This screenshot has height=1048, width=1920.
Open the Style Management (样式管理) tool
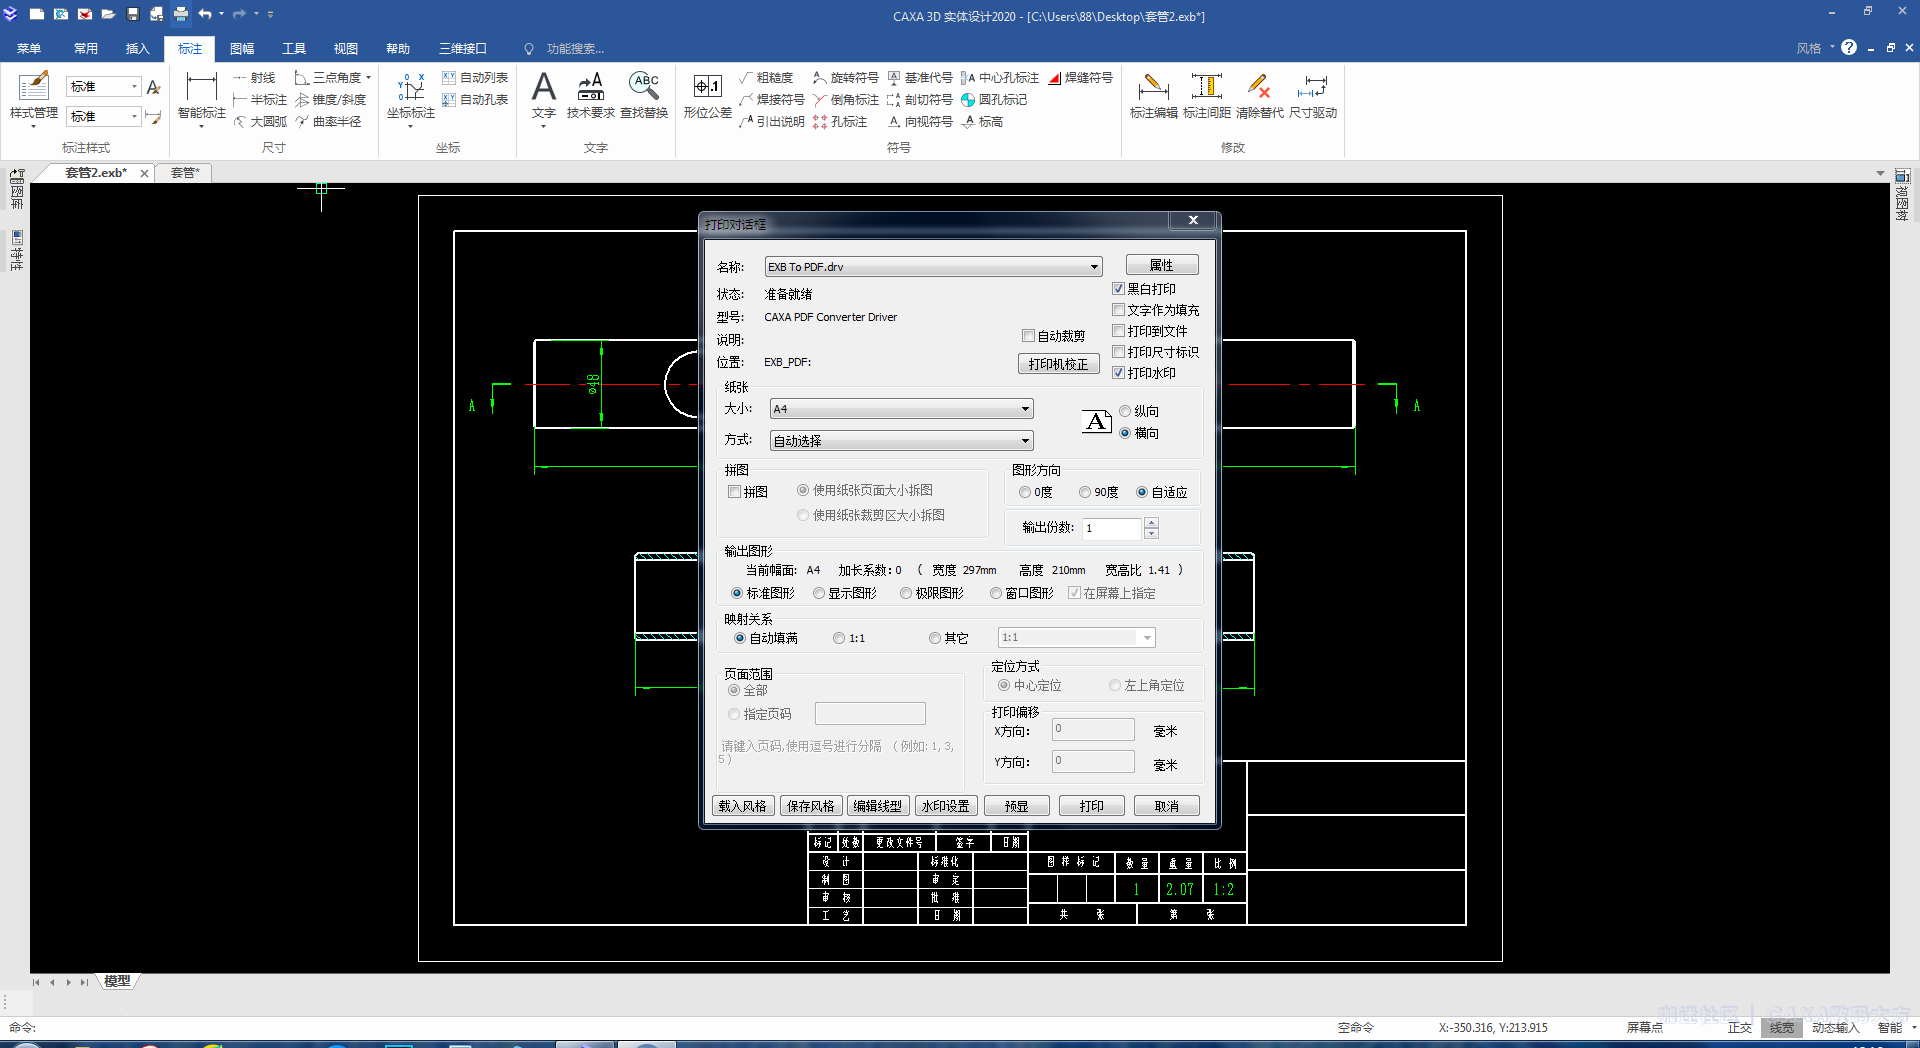coord(34,98)
